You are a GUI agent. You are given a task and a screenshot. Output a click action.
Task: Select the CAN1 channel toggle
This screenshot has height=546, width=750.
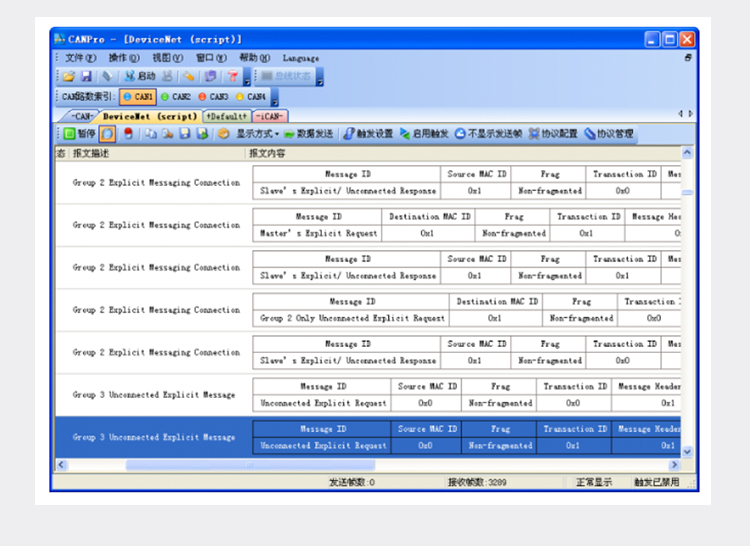click(138, 97)
